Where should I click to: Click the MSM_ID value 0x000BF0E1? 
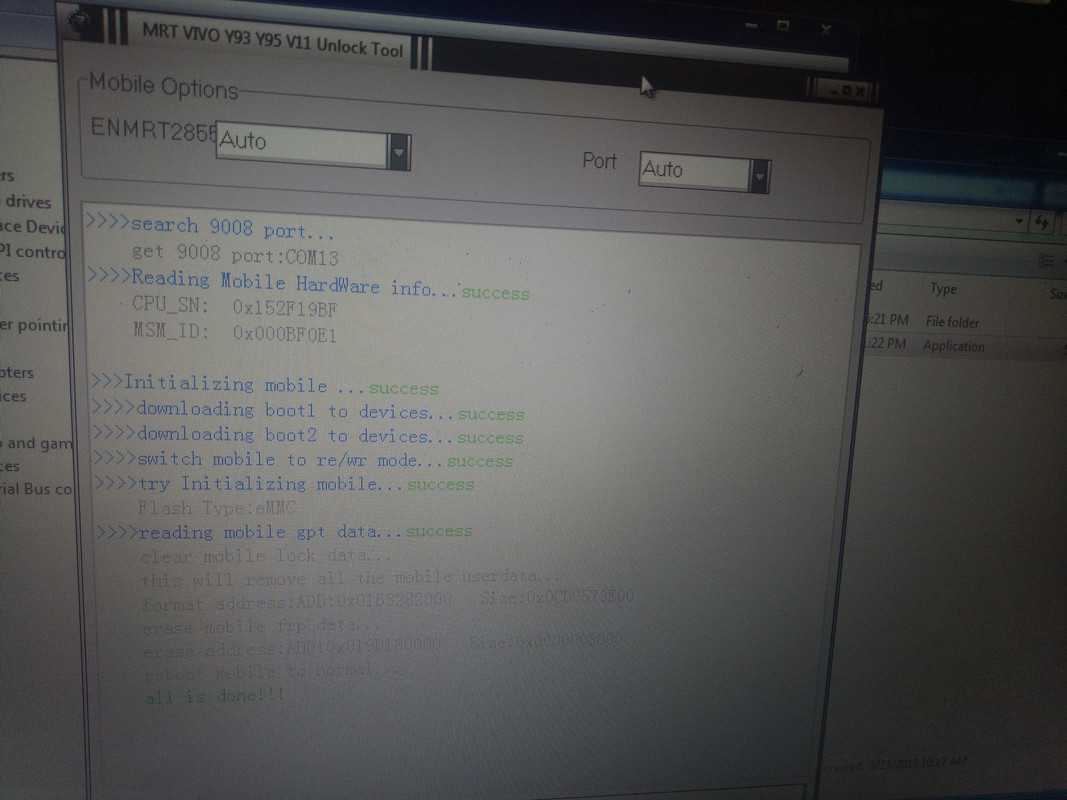pyautogui.click(x=284, y=333)
